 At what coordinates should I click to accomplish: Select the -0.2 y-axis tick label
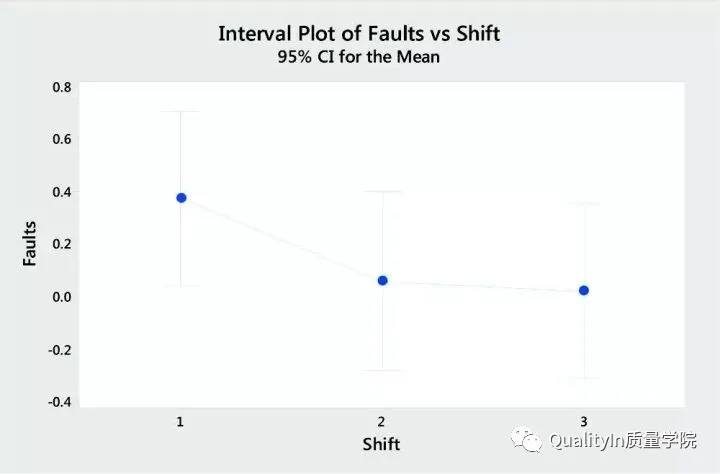click(59, 350)
